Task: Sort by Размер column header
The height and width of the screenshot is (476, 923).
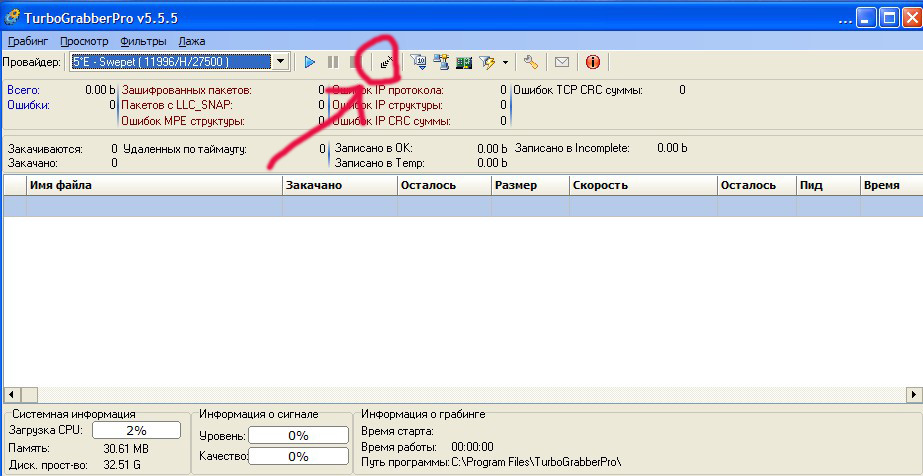Action: point(530,185)
